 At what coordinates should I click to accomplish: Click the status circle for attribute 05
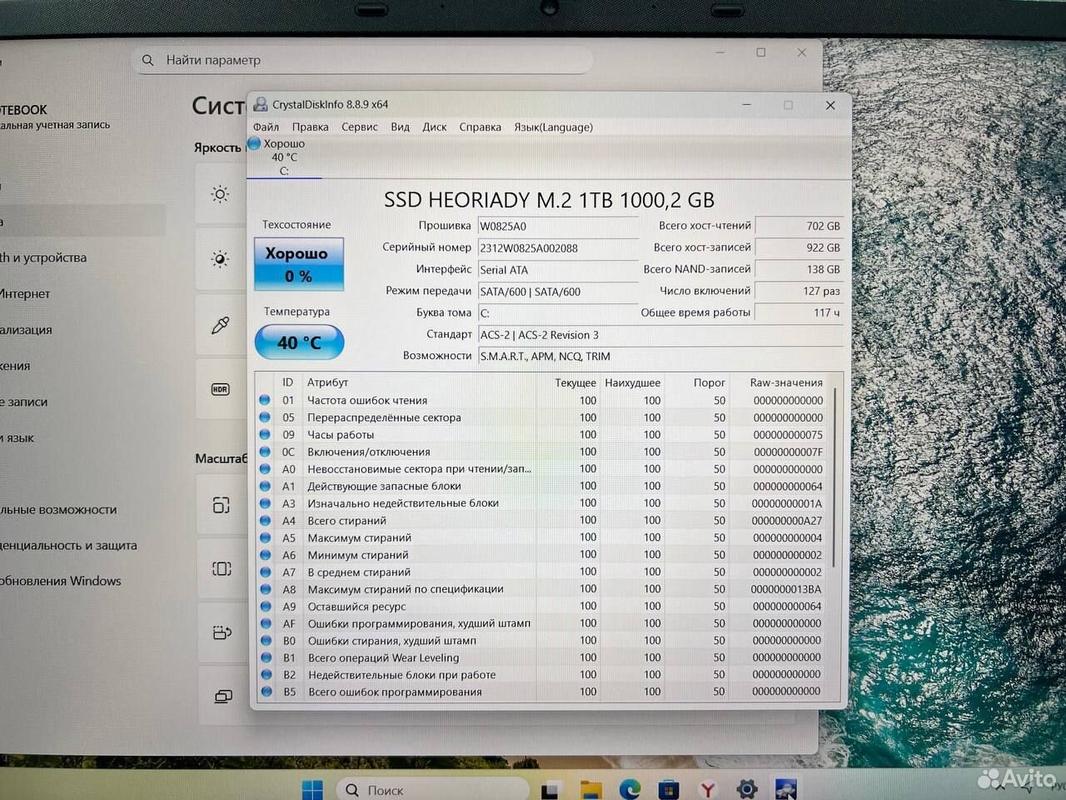(264, 417)
